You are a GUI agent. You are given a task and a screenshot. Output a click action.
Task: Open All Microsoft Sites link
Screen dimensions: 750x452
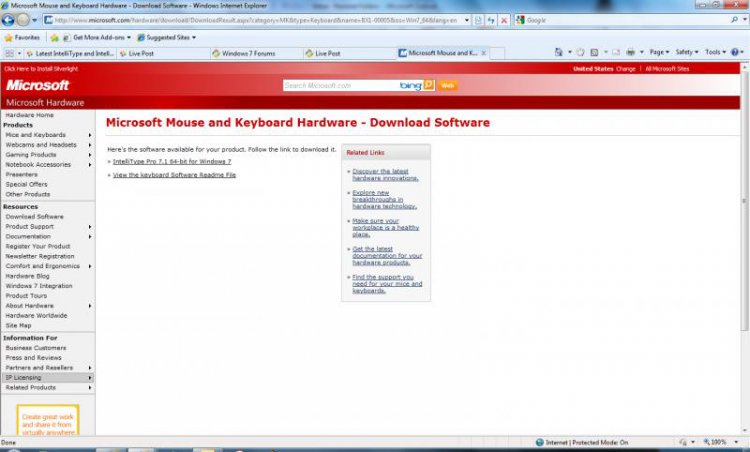point(667,69)
